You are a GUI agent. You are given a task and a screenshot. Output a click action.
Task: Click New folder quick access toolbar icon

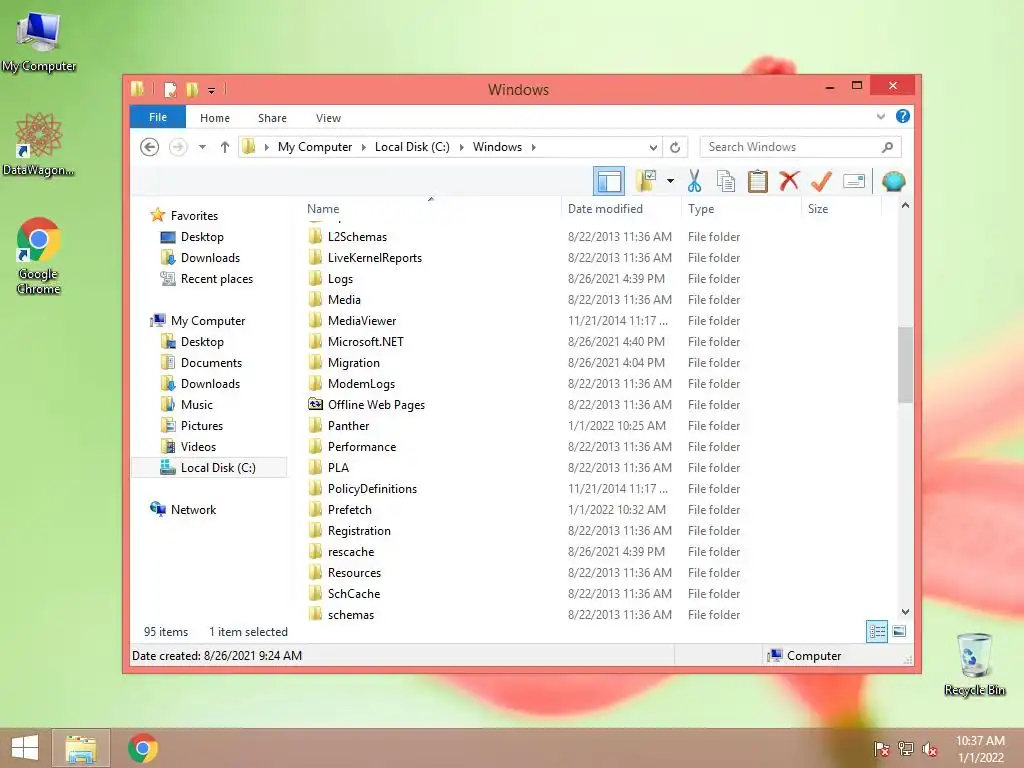pyautogui.click(x=192, y=89)
